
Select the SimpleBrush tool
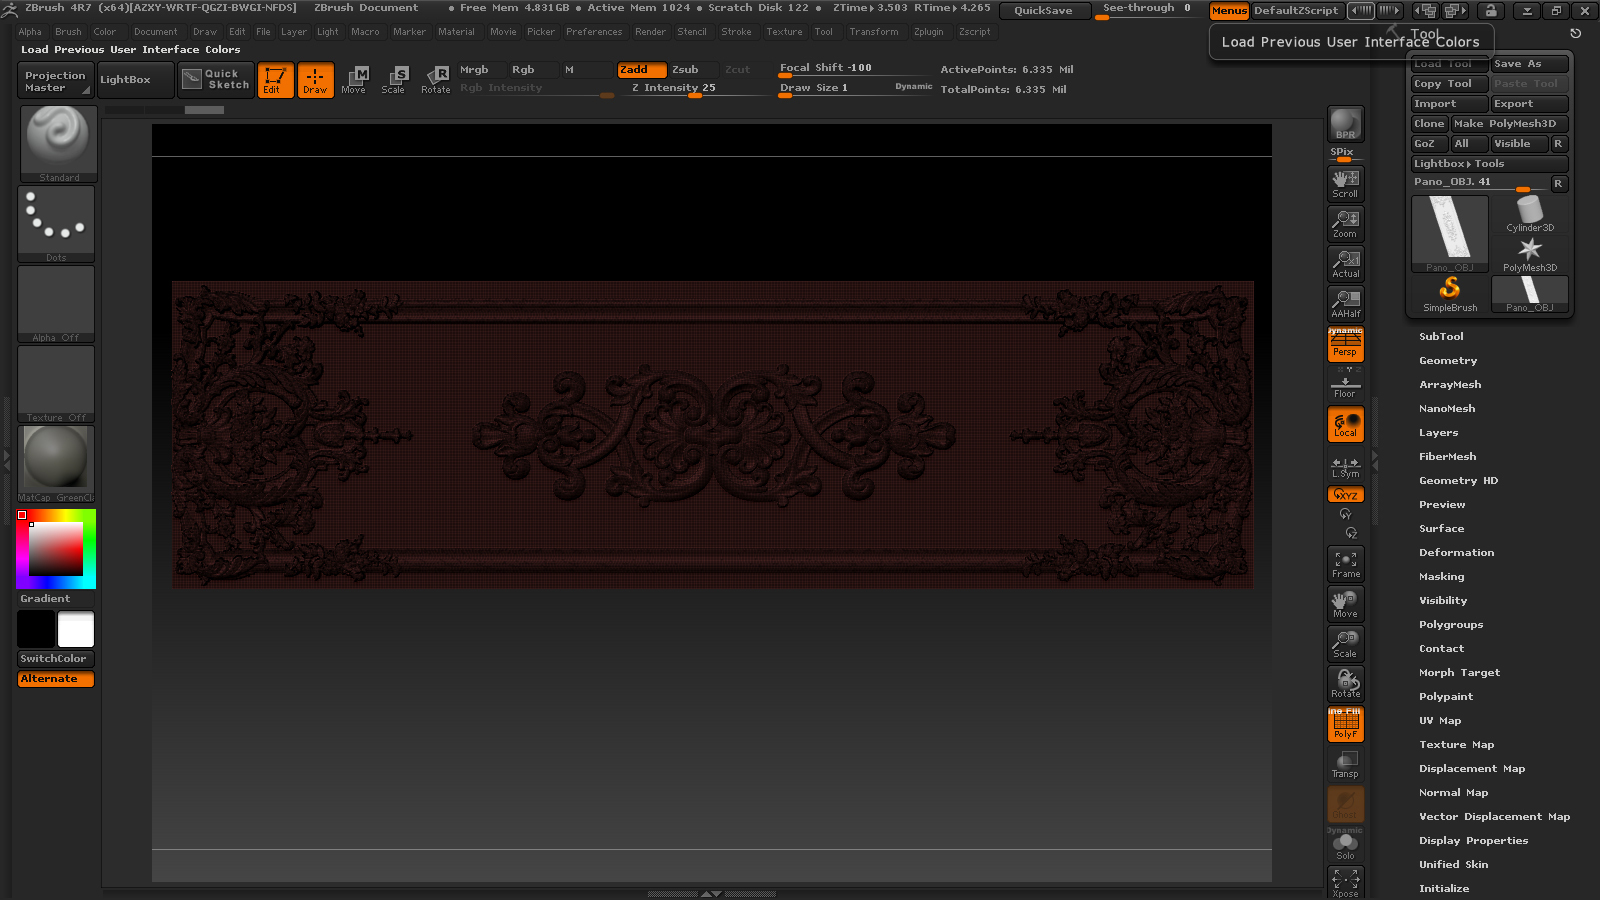point(1450,294)
